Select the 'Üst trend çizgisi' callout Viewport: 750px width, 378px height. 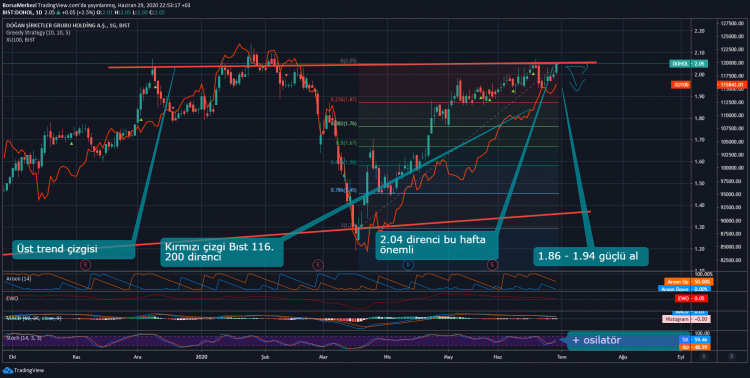coord(73,249)
